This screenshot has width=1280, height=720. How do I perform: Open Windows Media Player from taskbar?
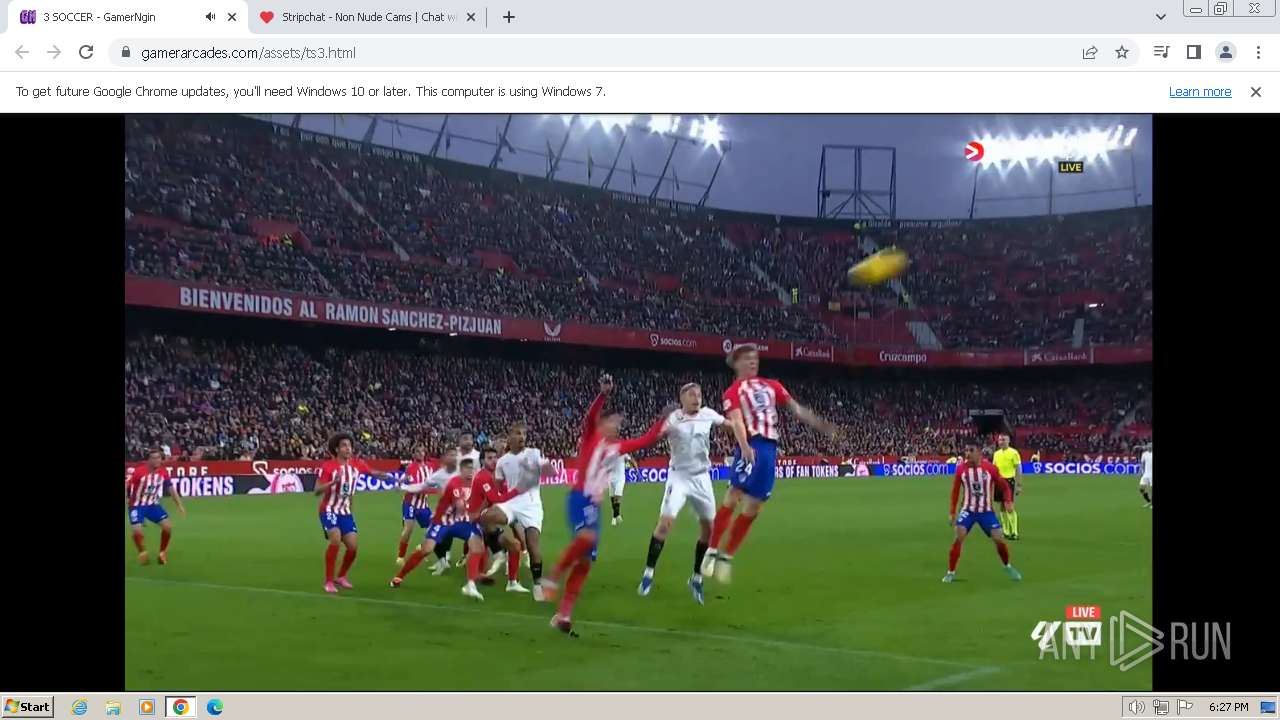click(x=147, y=707)
